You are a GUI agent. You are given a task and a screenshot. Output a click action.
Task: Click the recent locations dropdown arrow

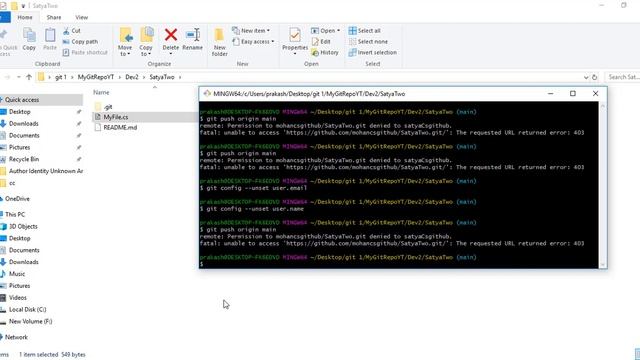[x=18, y=77]
